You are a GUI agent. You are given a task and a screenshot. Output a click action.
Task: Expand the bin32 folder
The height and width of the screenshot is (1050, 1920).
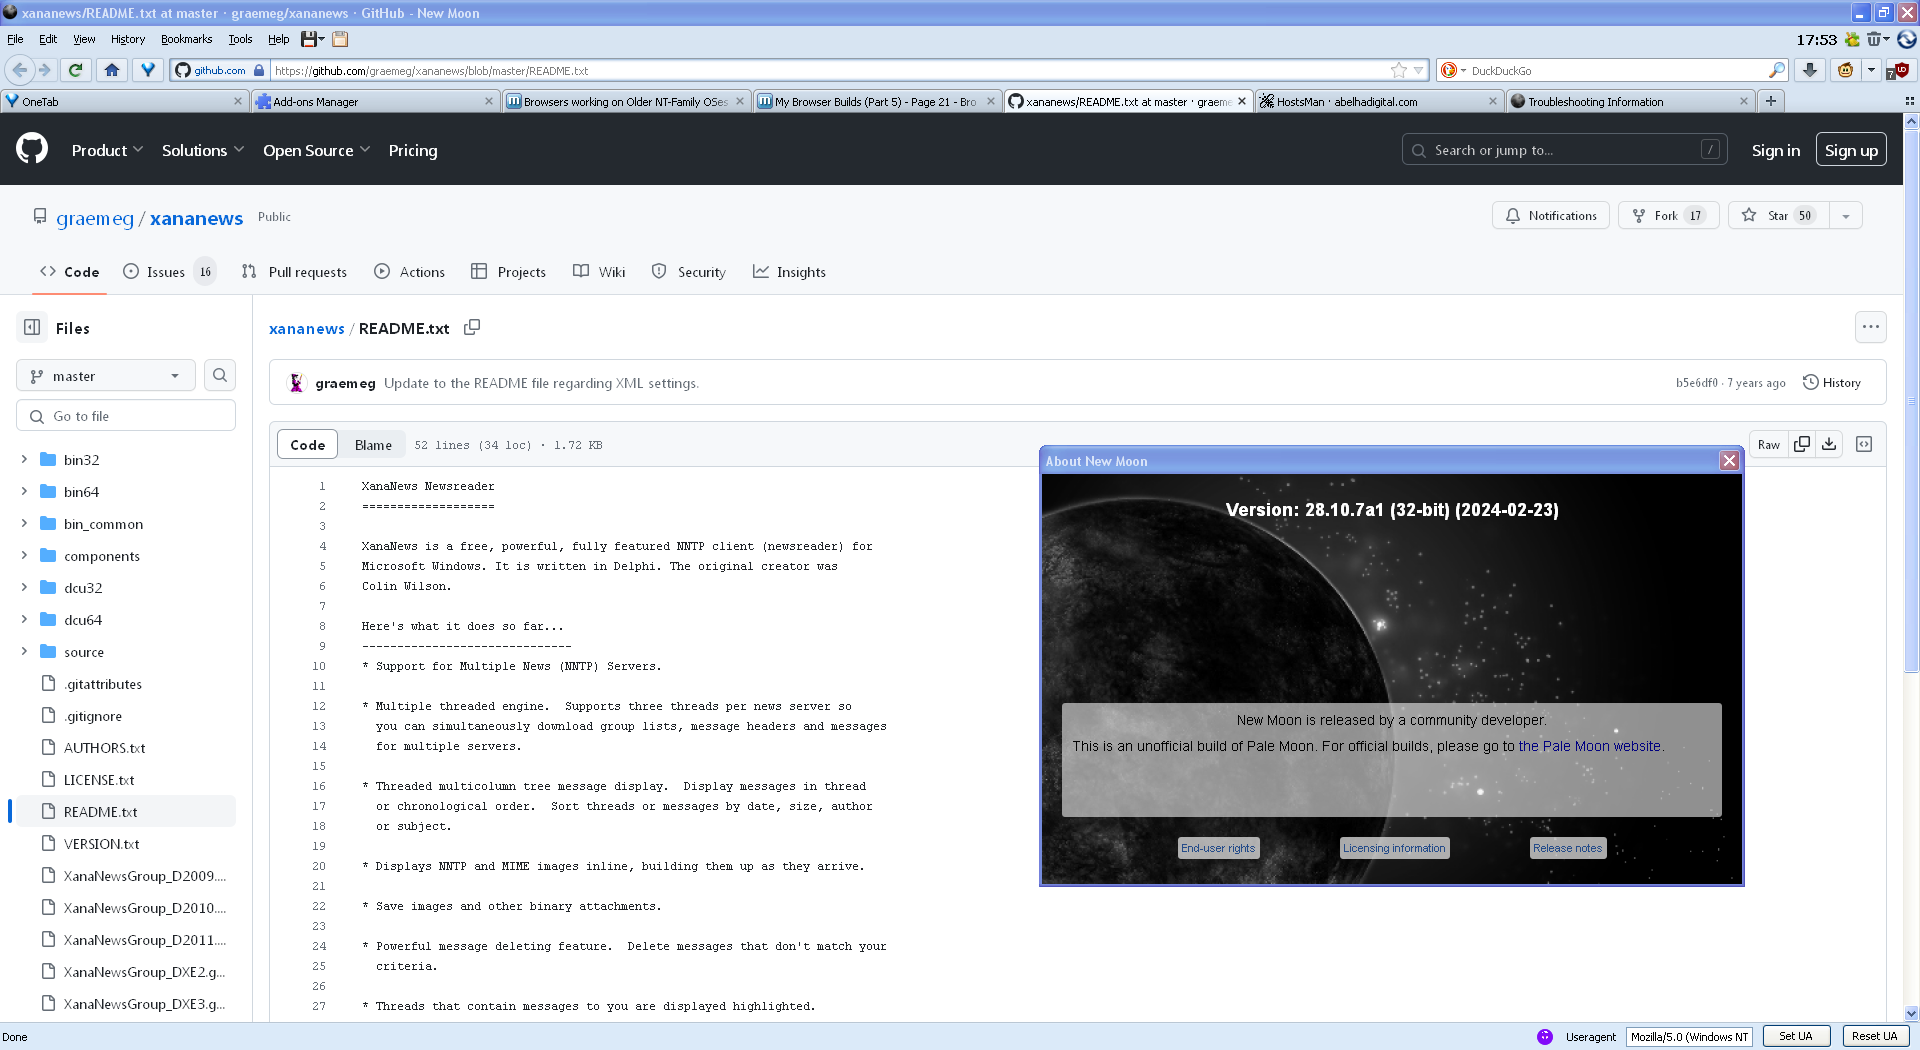pyautogui.click(x=24, y=459)
